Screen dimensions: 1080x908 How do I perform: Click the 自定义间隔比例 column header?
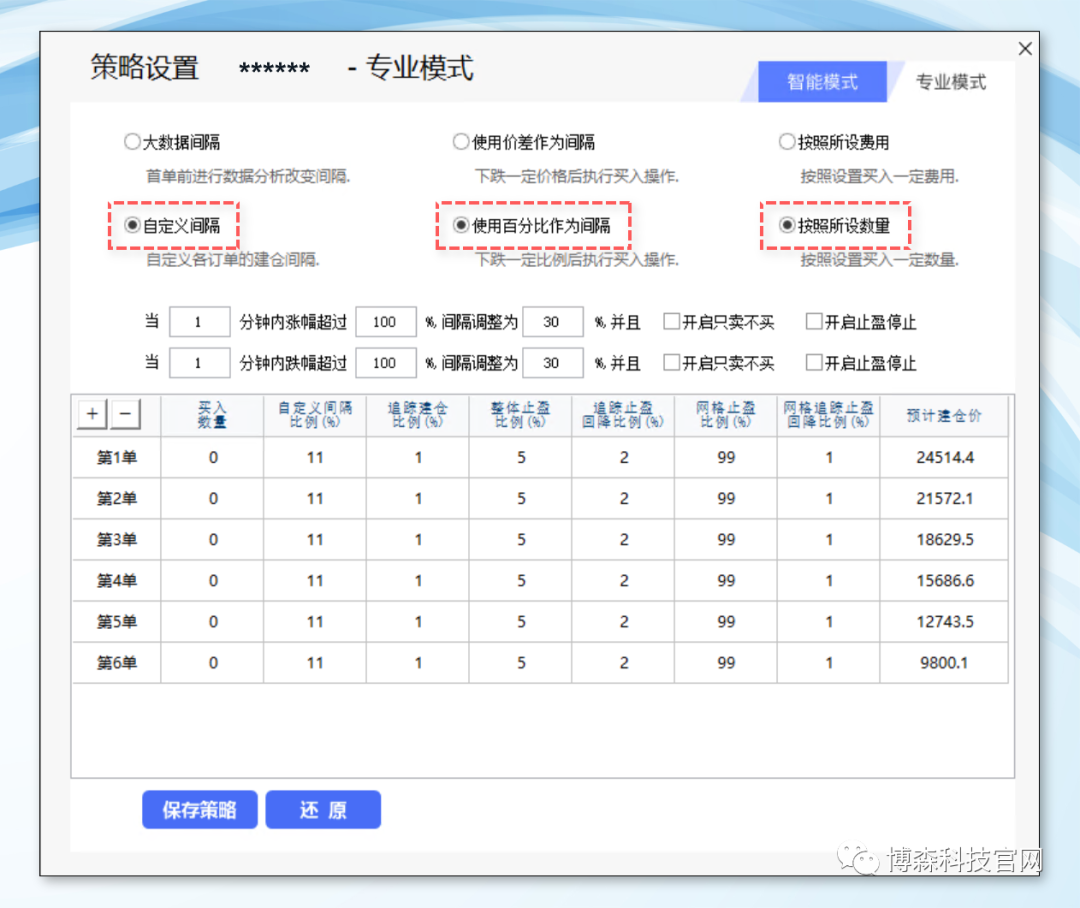tap(315, 415)
